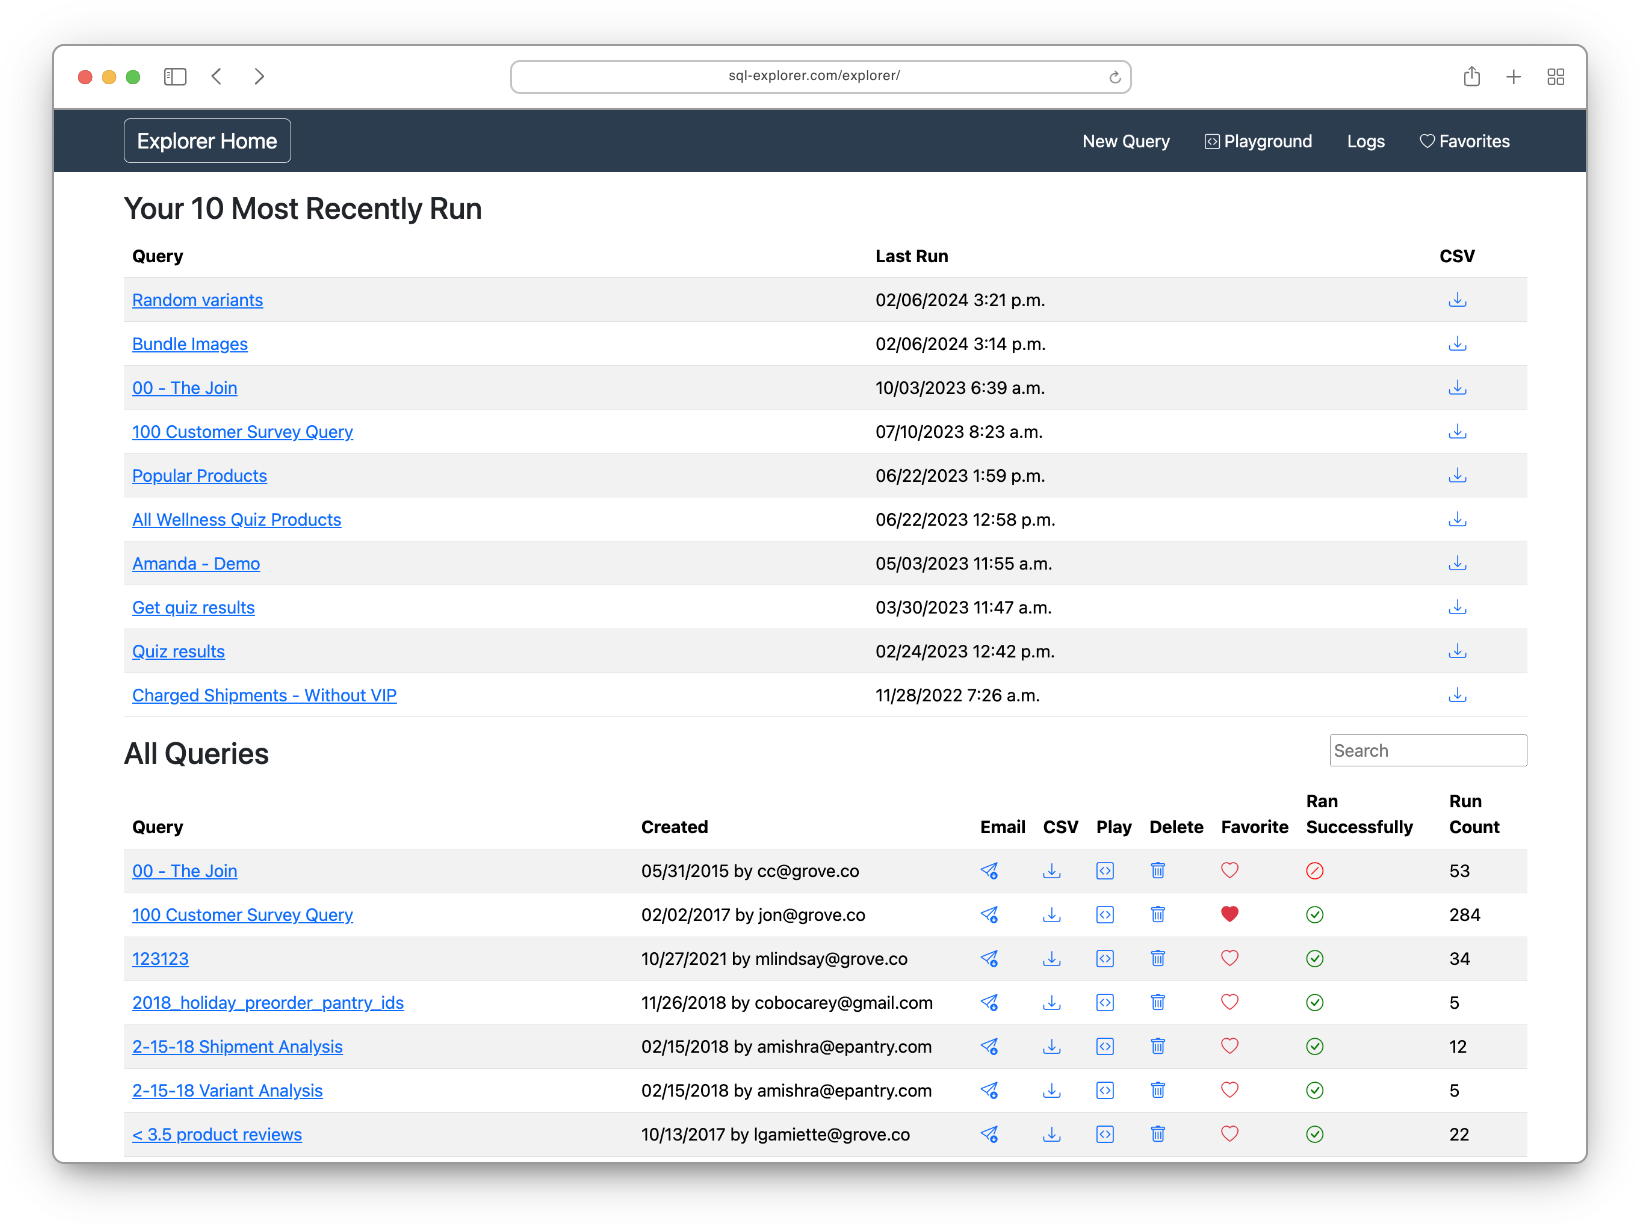1640x1225 pixels.
Task: Email the < 3.5 product reviews query
Action: pyautogui.click(x=989, y=1135)
